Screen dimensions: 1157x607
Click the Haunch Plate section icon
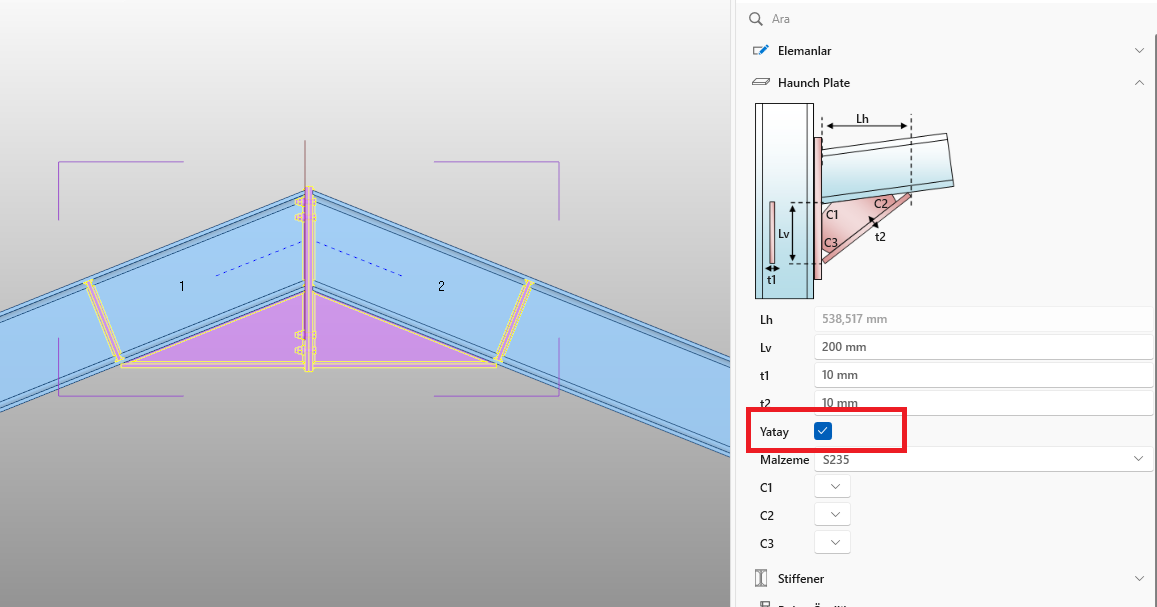[760, 83]
